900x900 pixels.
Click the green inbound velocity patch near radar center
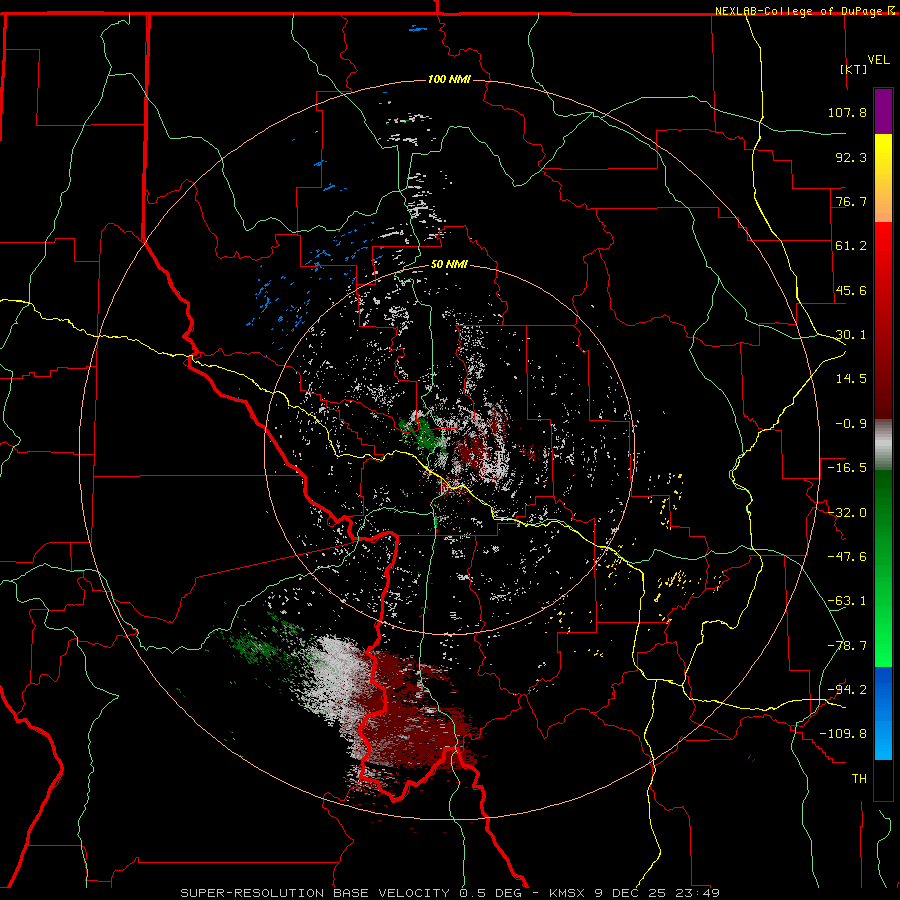click(x=424, y=433)
